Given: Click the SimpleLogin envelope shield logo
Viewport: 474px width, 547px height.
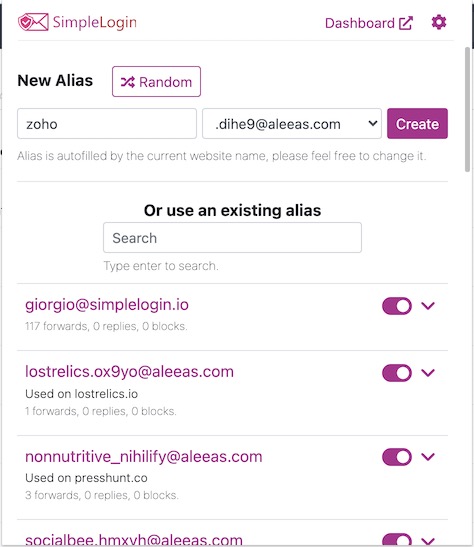Looking at the screenshot, I should point(33,22).
